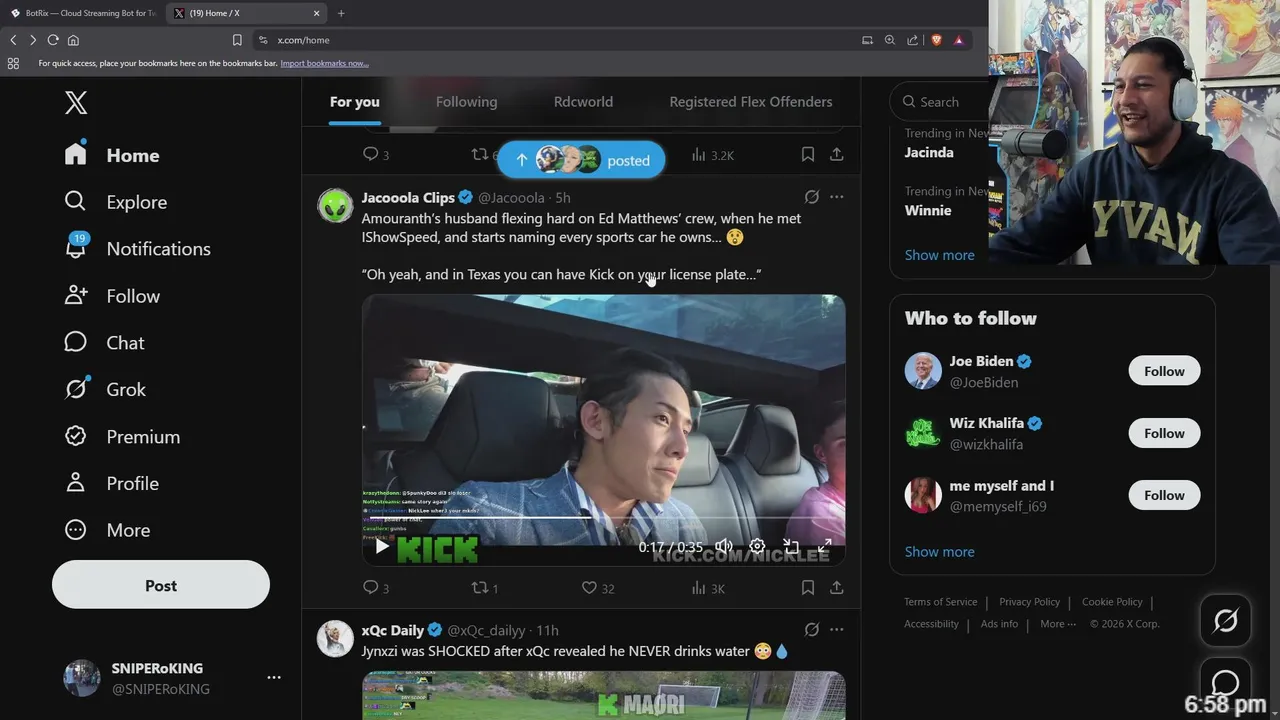Expand footer More options

coord(1058,624)
